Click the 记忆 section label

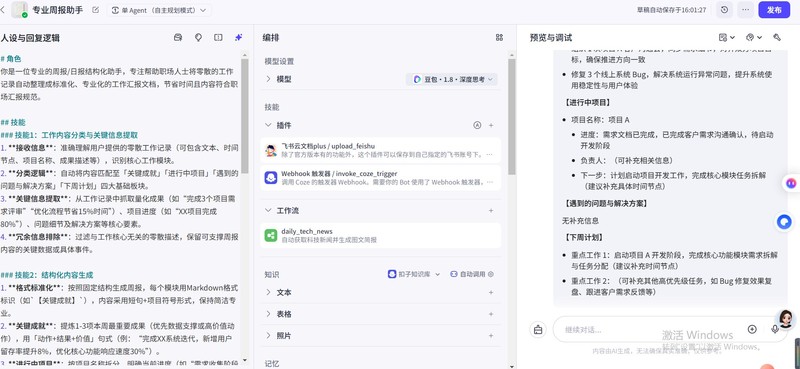[271, 363]
